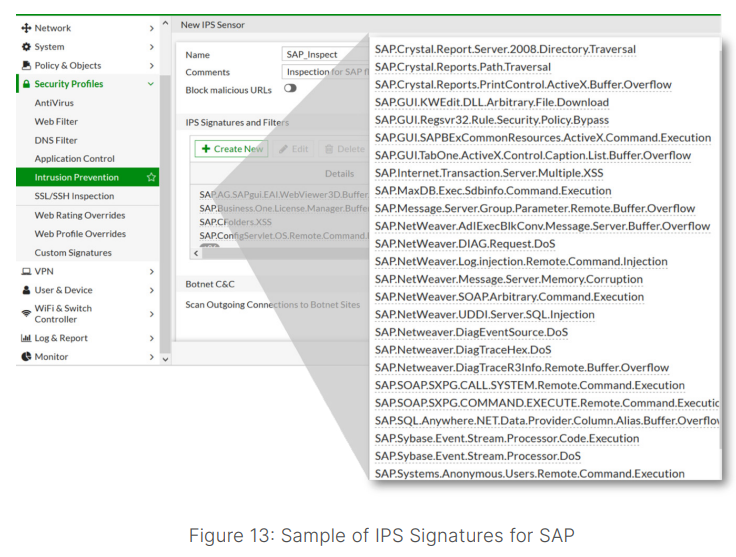The width and height of the screenshot is (736, 557).
Task: Open Custom Signatures page
Action: pos(73,252)
